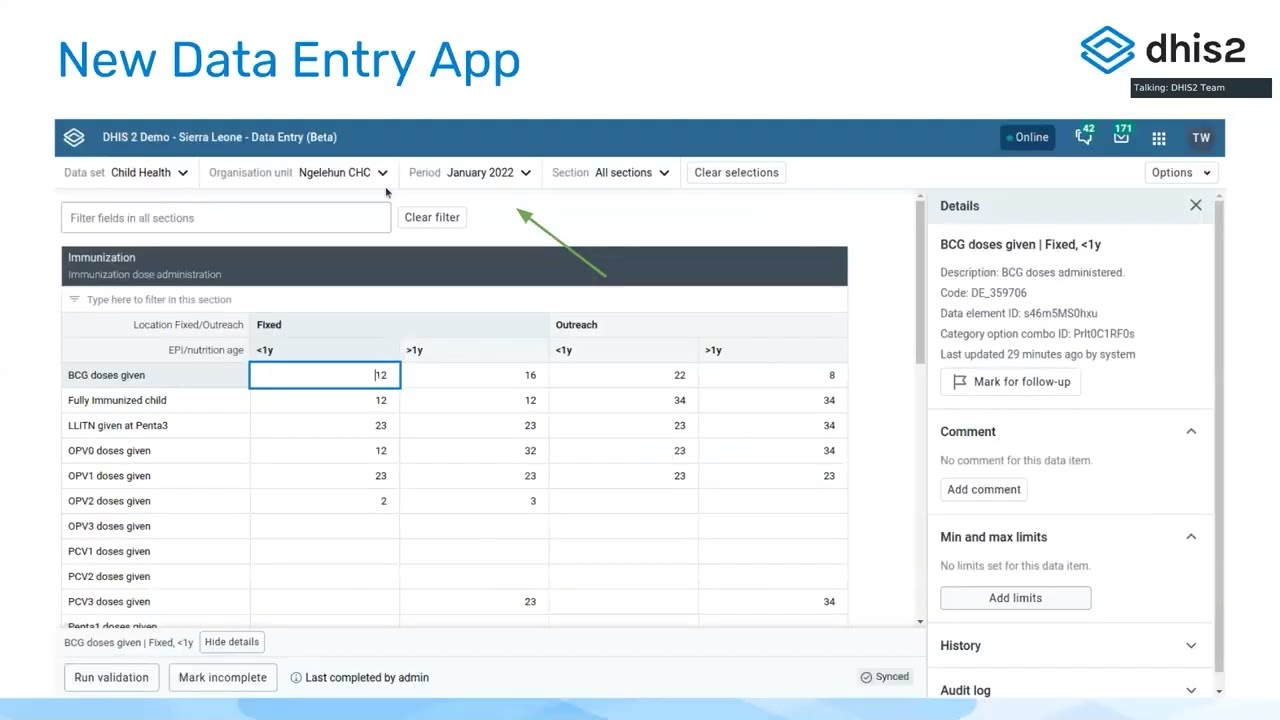
Task: Select PCV3 doses given Fixed >1y cell with 23
Action: coord(474,602)
